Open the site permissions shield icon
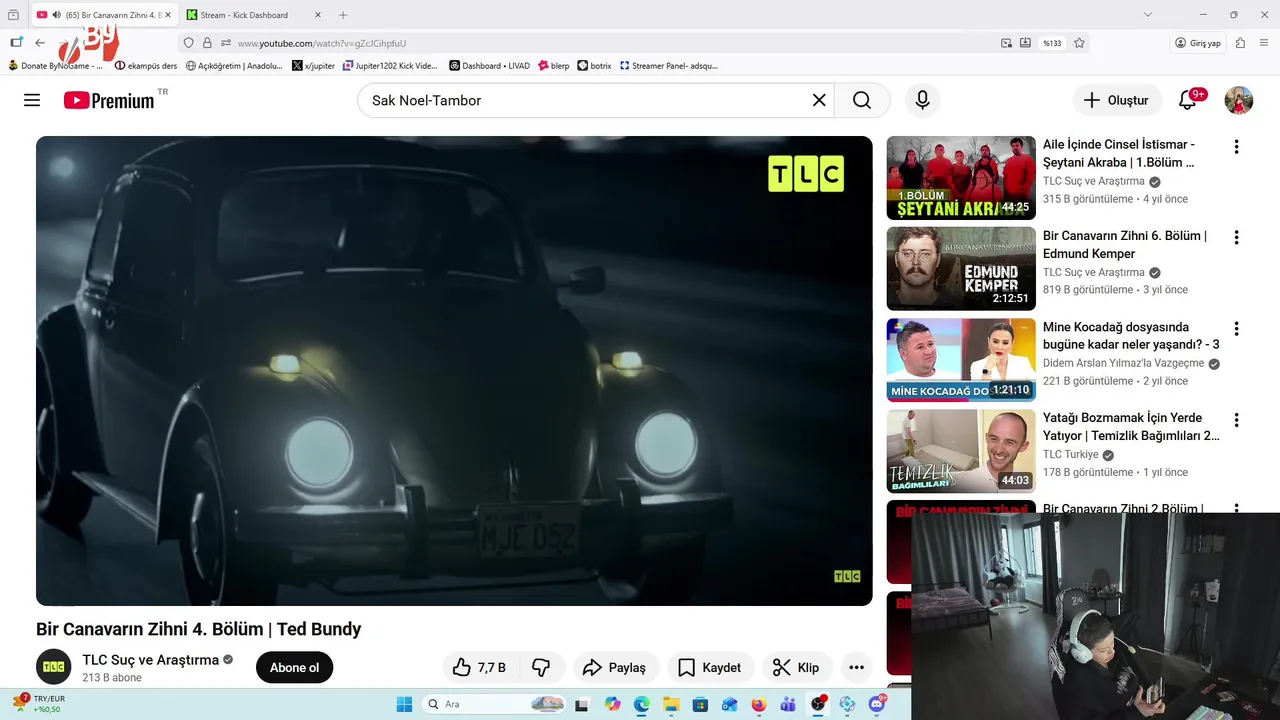The height and width of the screenshot is (720, 1280). coord(188,43)
